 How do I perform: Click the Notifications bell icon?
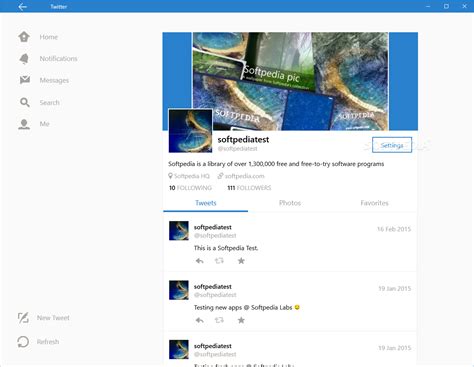pyautogui.click(x=24, y=59)
